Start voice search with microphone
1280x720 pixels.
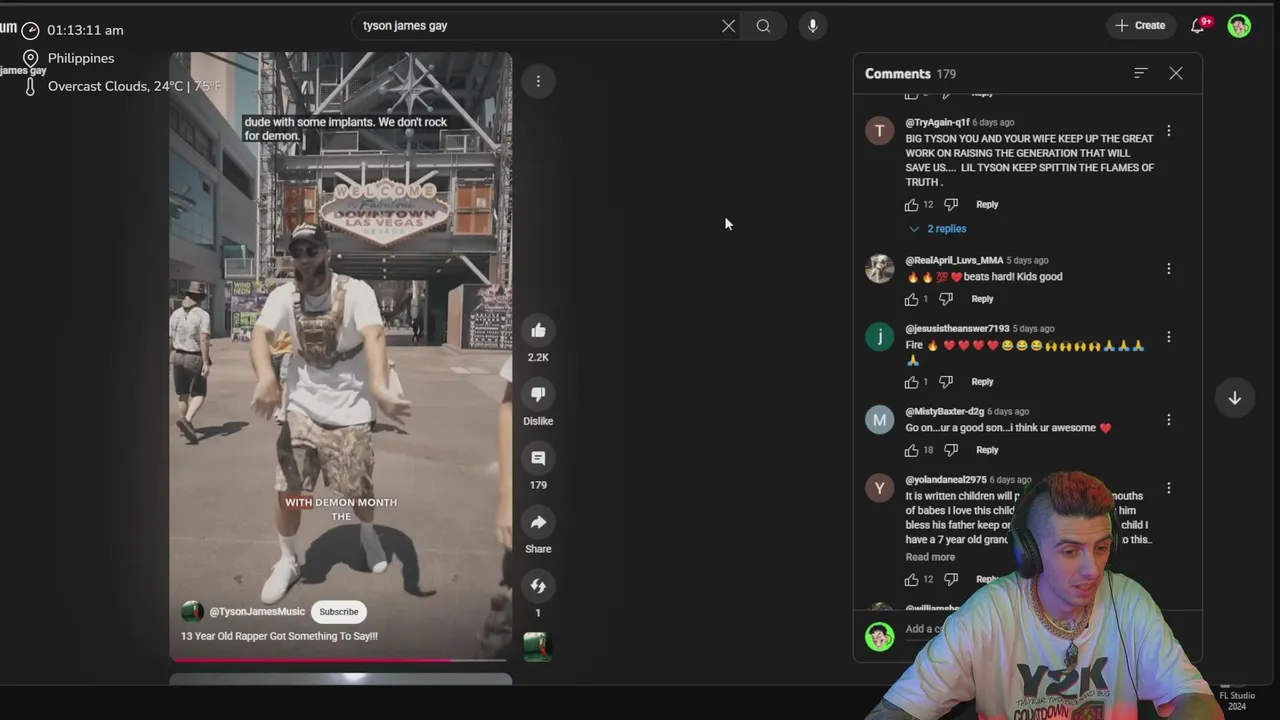(x=812, y=26)
